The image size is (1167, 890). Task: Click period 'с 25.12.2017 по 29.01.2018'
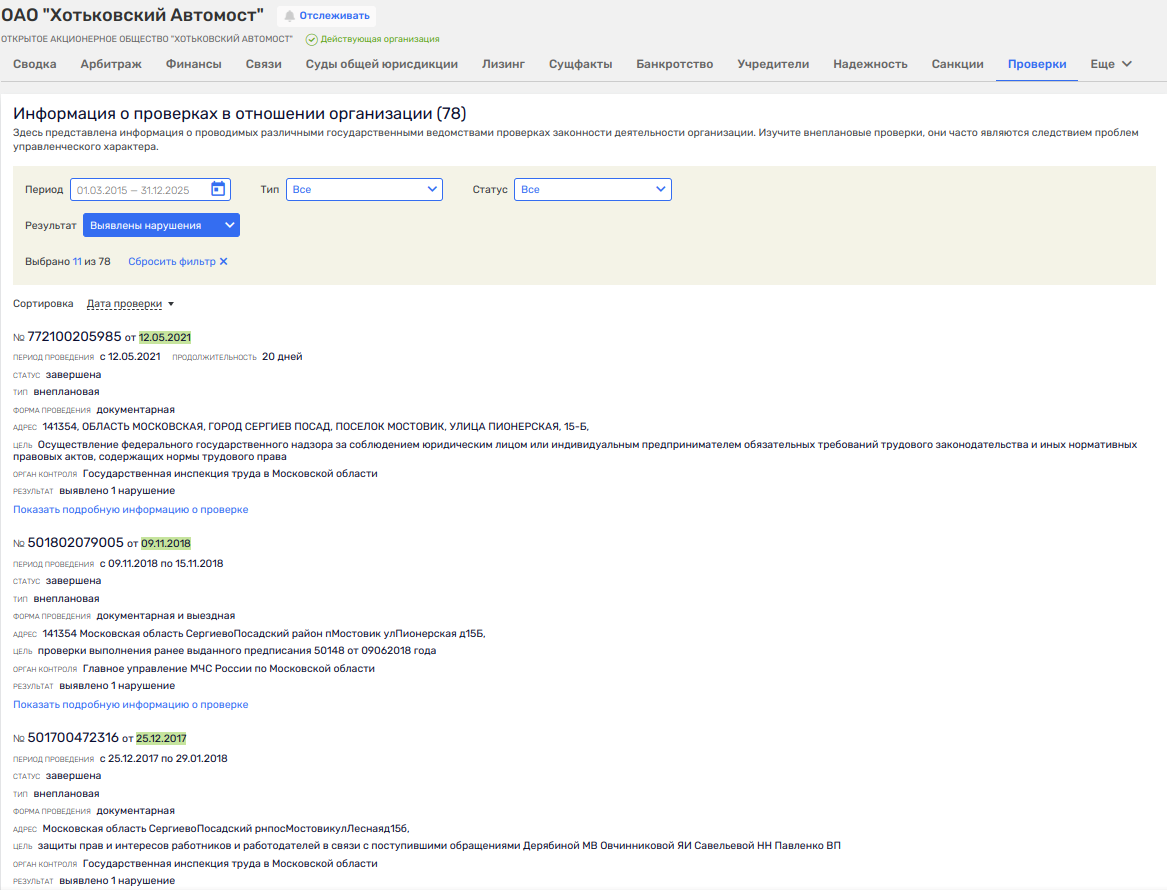click(164, 758)
